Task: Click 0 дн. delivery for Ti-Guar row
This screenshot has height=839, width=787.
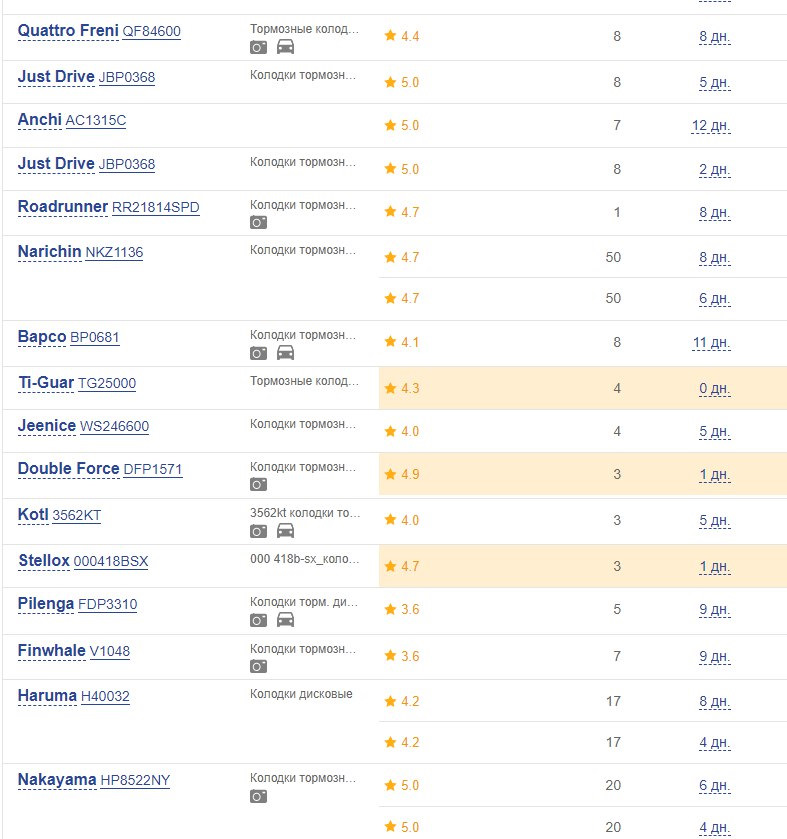Action: tap(715, 388)
